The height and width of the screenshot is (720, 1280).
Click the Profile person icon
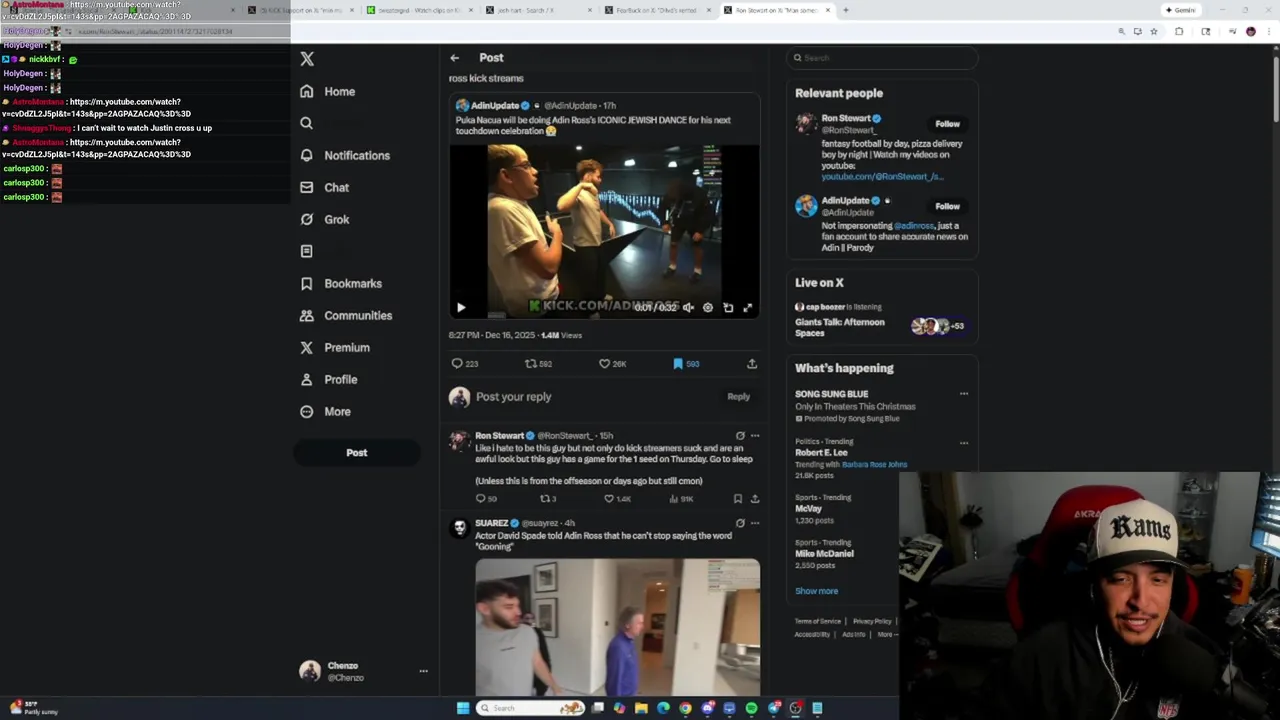[x=307, y=379]
